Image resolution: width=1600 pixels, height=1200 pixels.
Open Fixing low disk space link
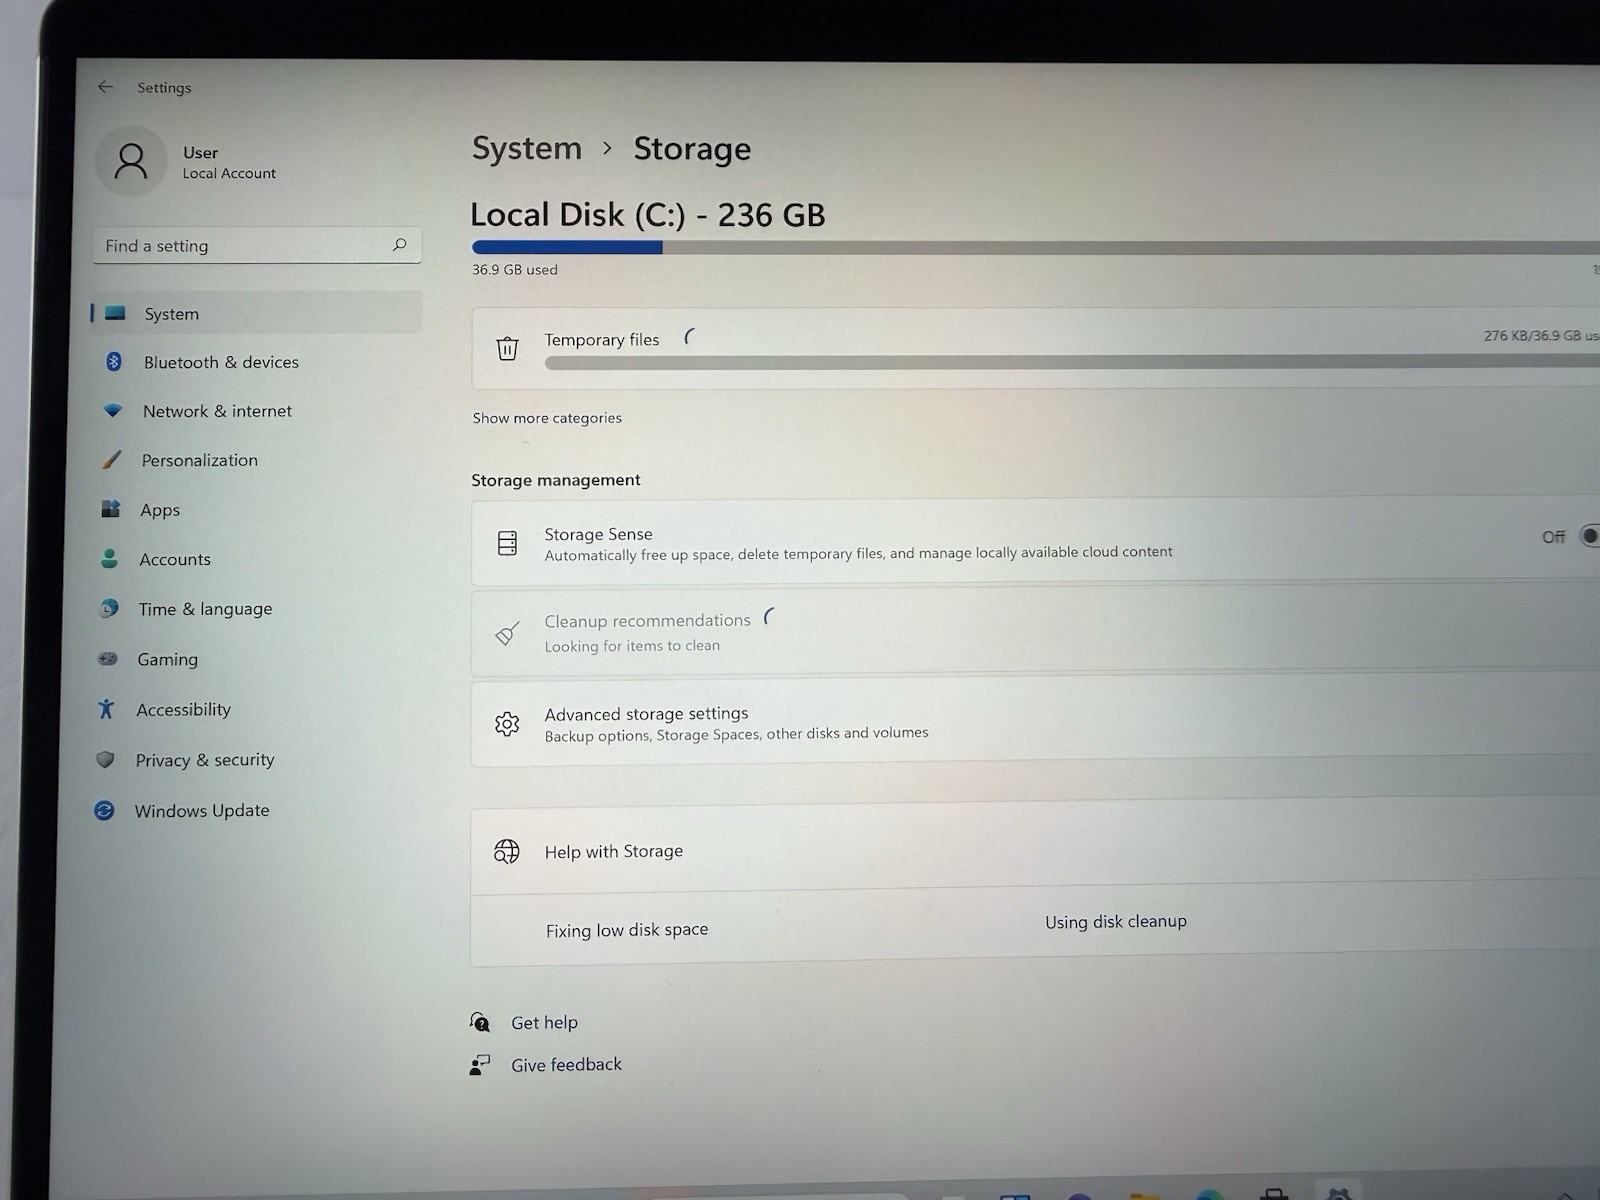coord(627,930)
